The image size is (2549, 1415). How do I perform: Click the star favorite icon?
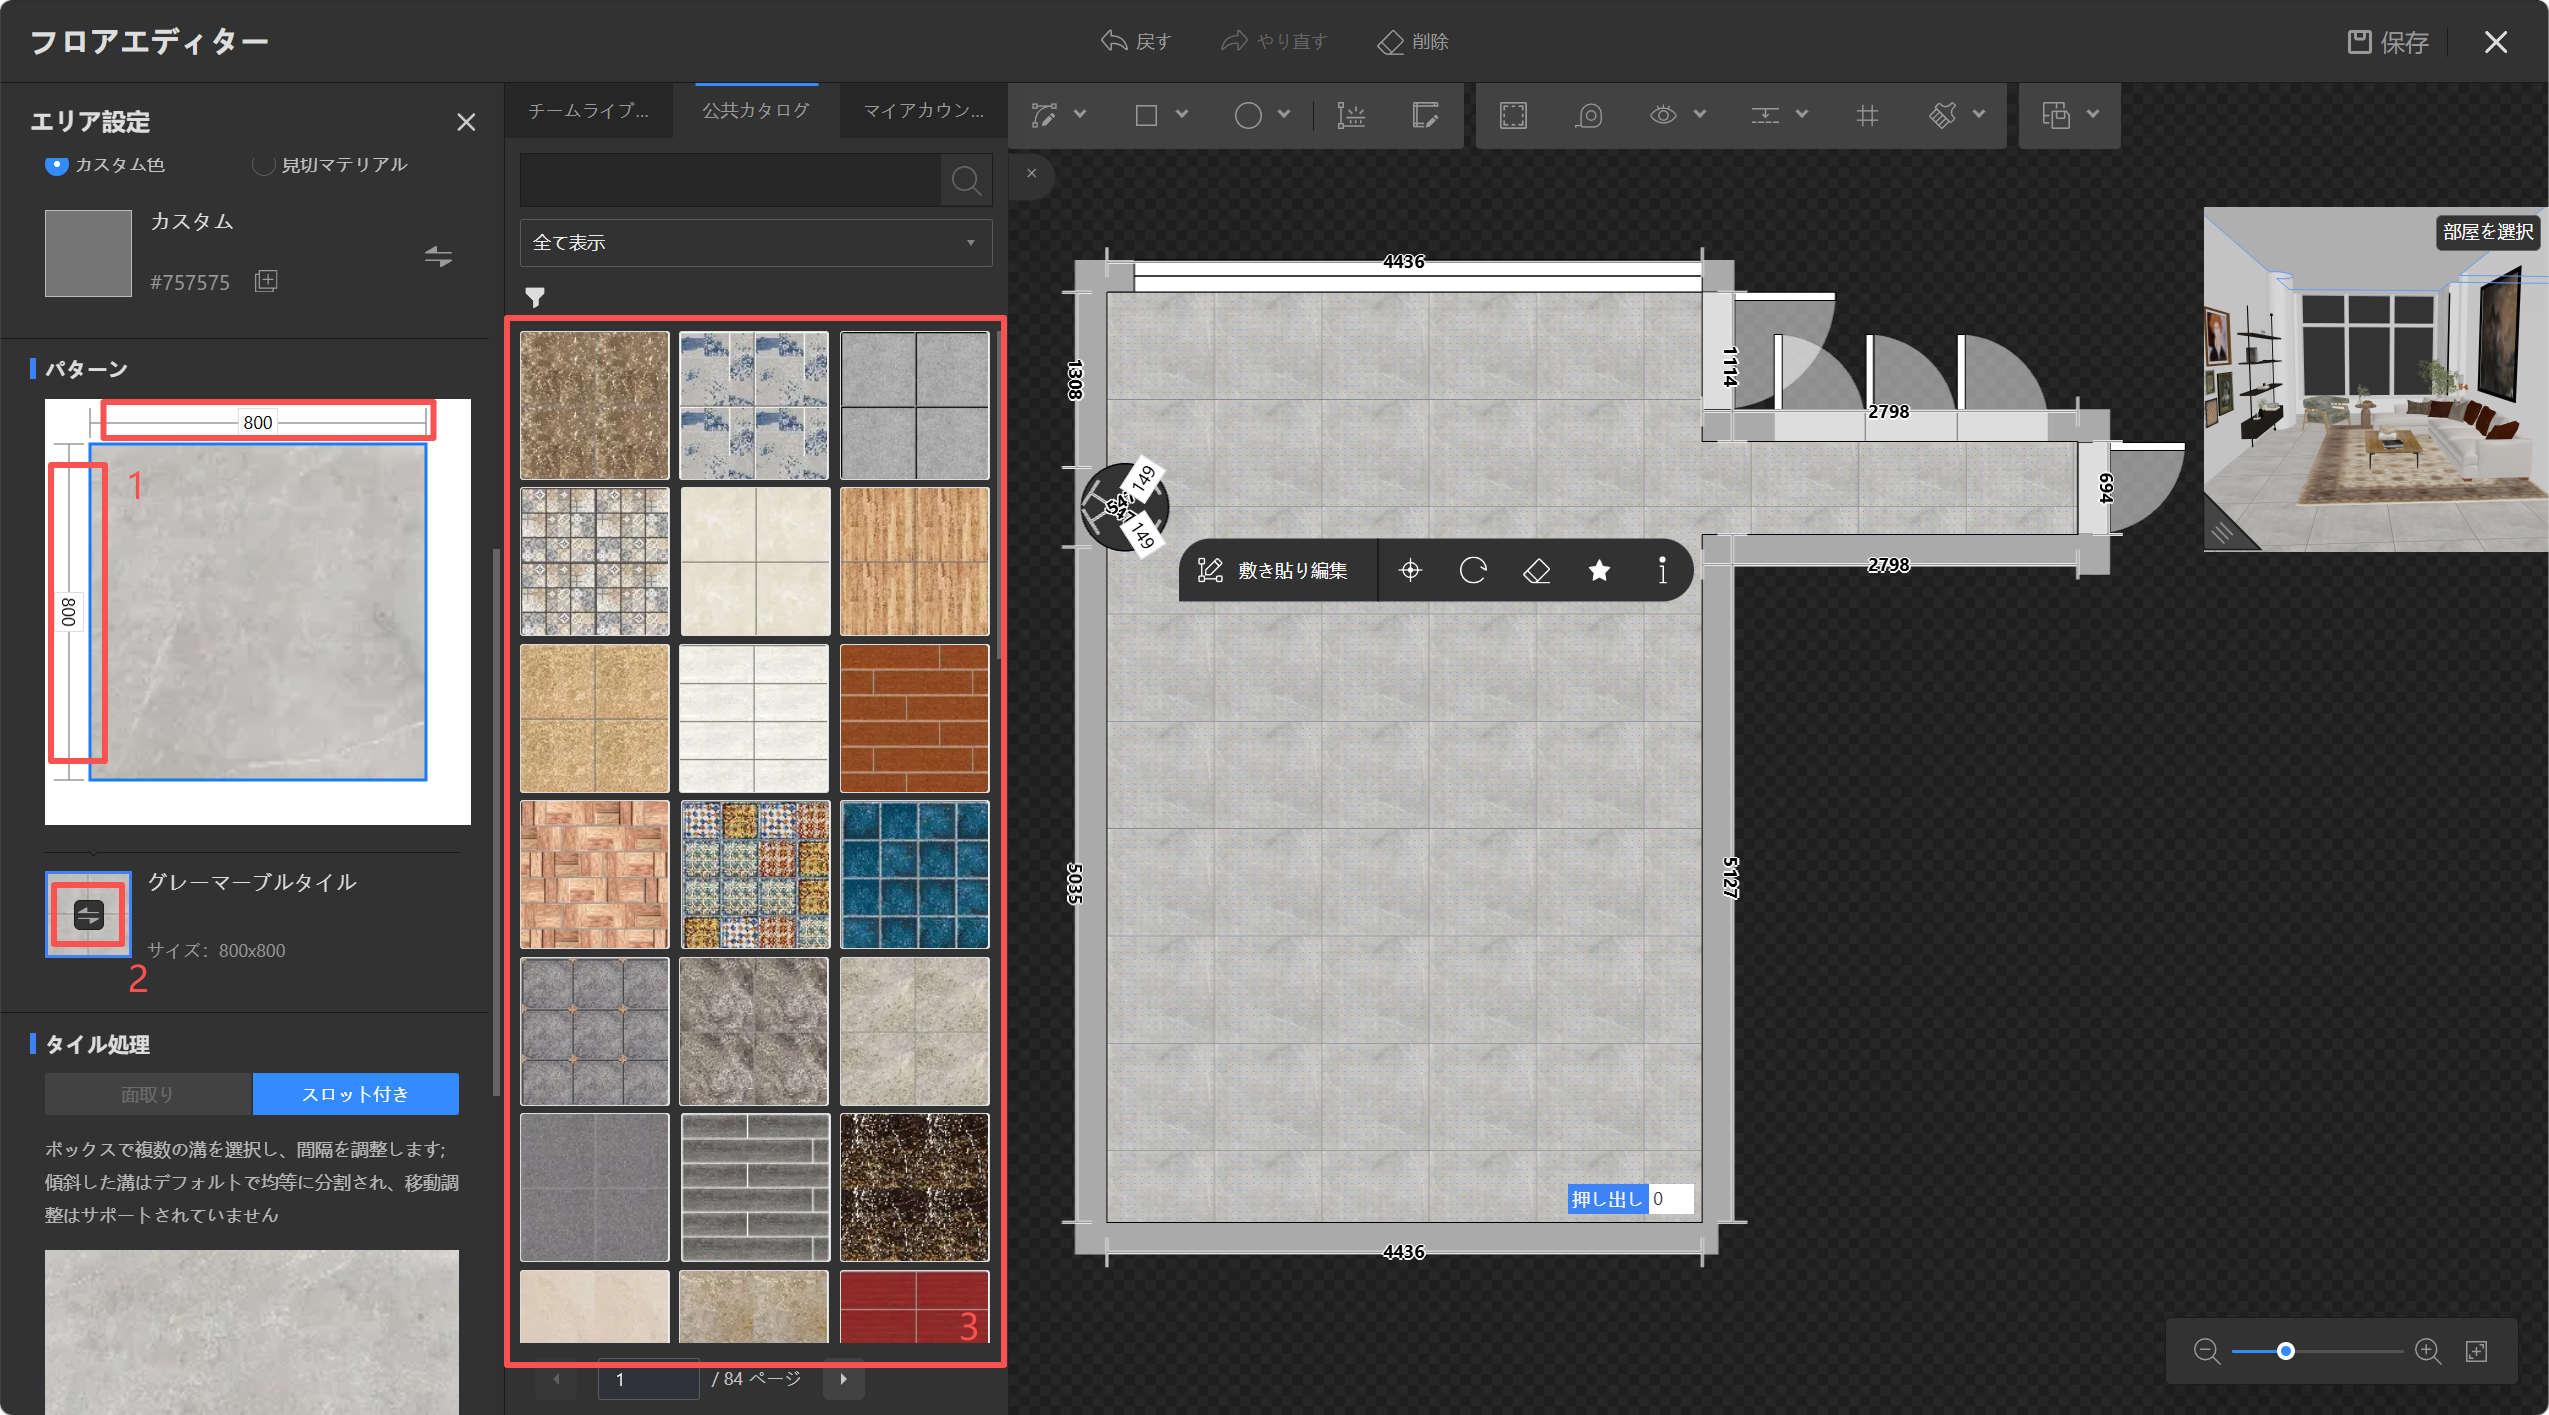pyautogui.click(x=1599, y=570)
